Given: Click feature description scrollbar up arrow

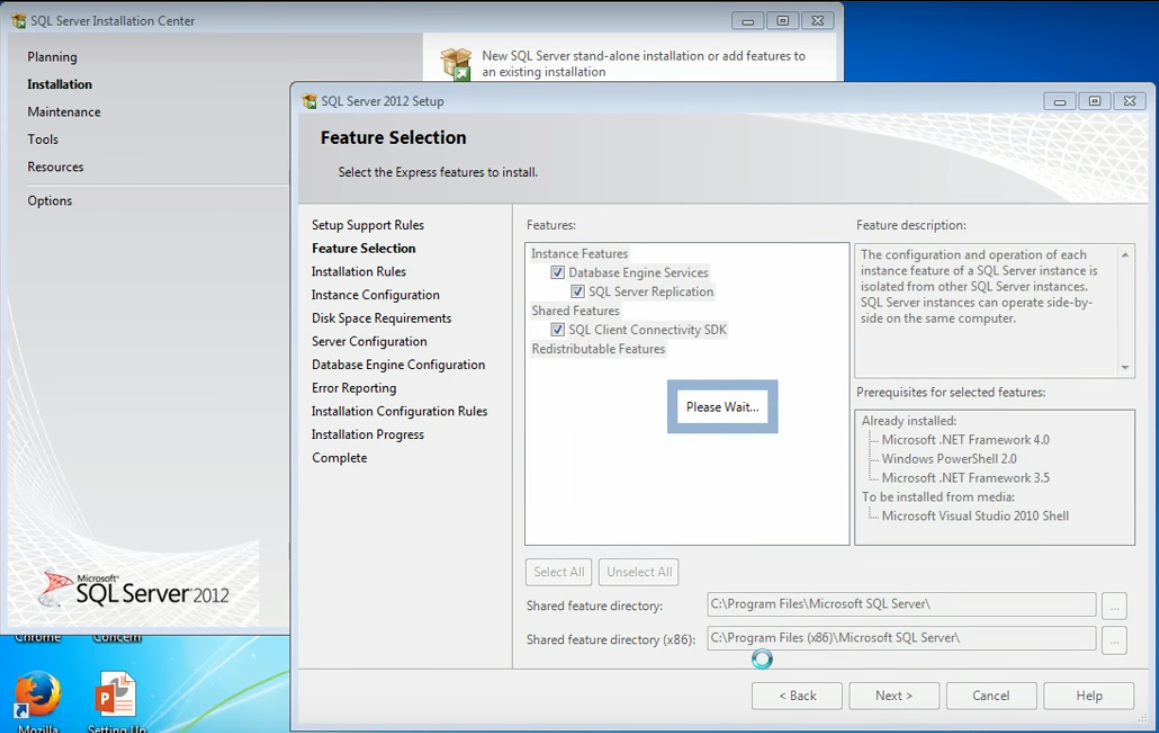Looking at the screenshot, I should tap(1125, 255).
